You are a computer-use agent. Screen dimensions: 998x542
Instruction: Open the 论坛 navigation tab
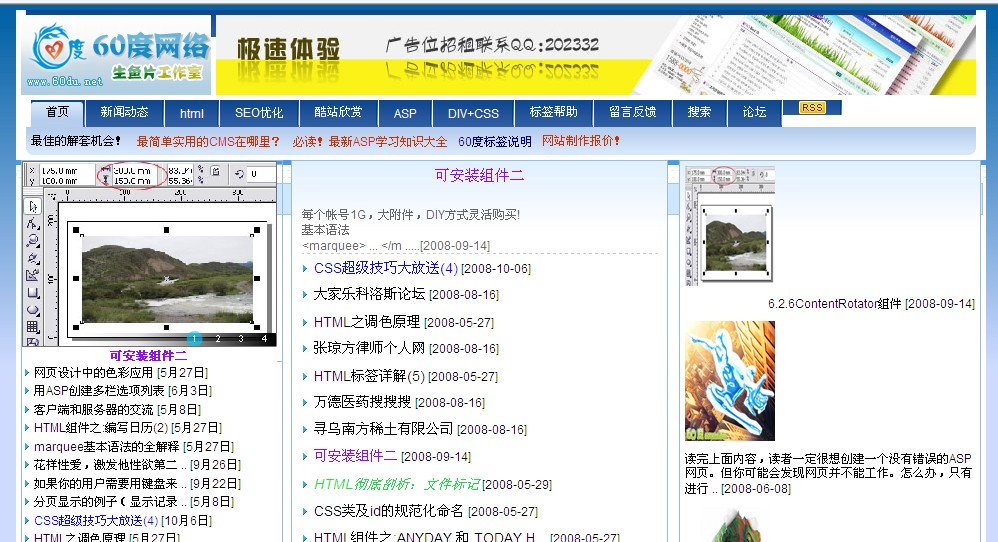pos(754,113)
